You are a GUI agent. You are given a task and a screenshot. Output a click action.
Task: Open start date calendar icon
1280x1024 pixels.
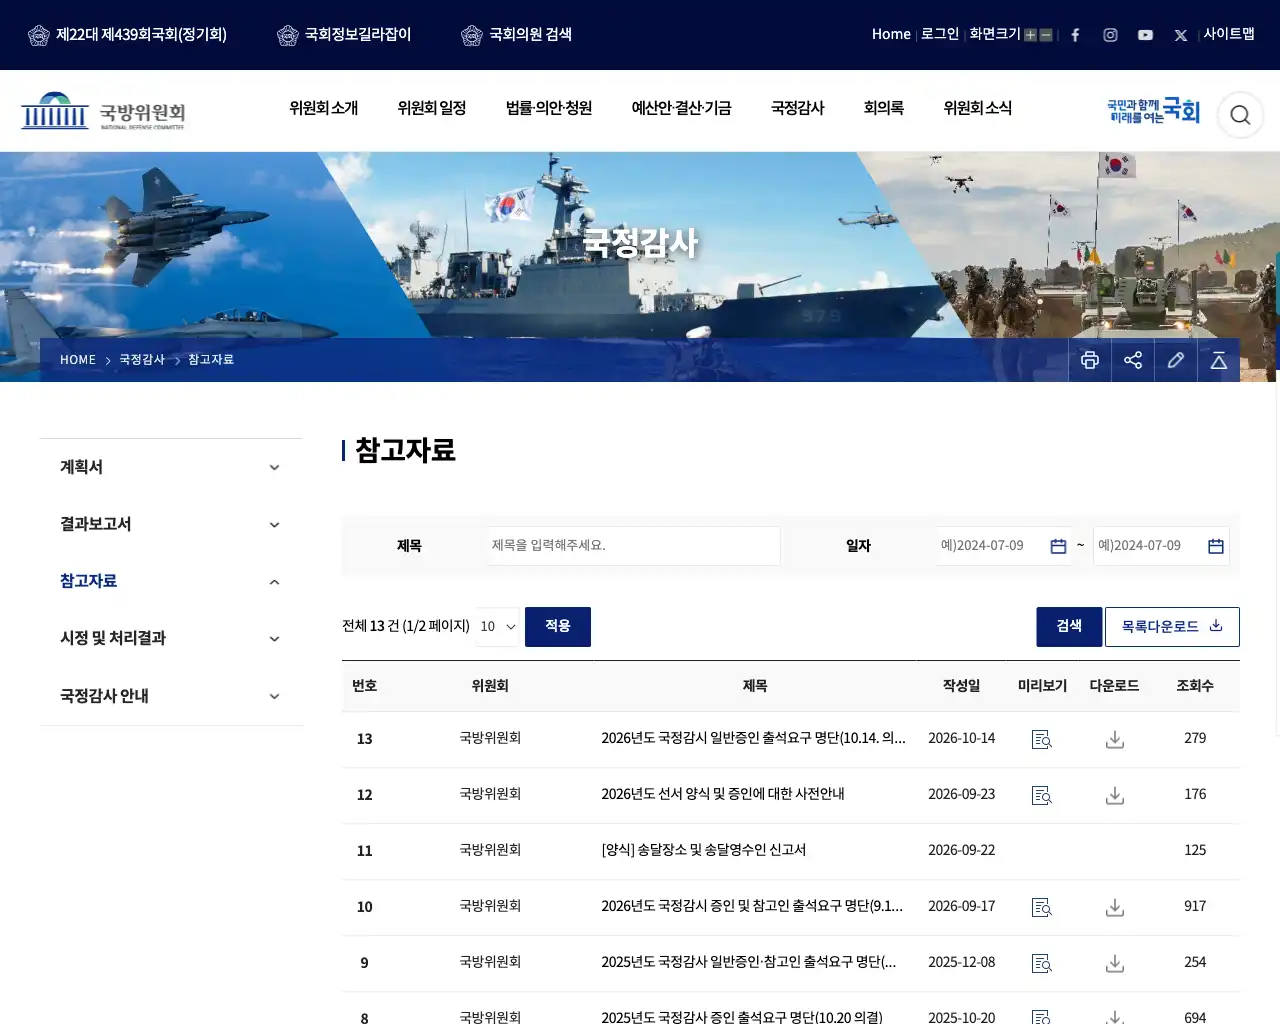pyautogui.click(x=1058, y=546)
